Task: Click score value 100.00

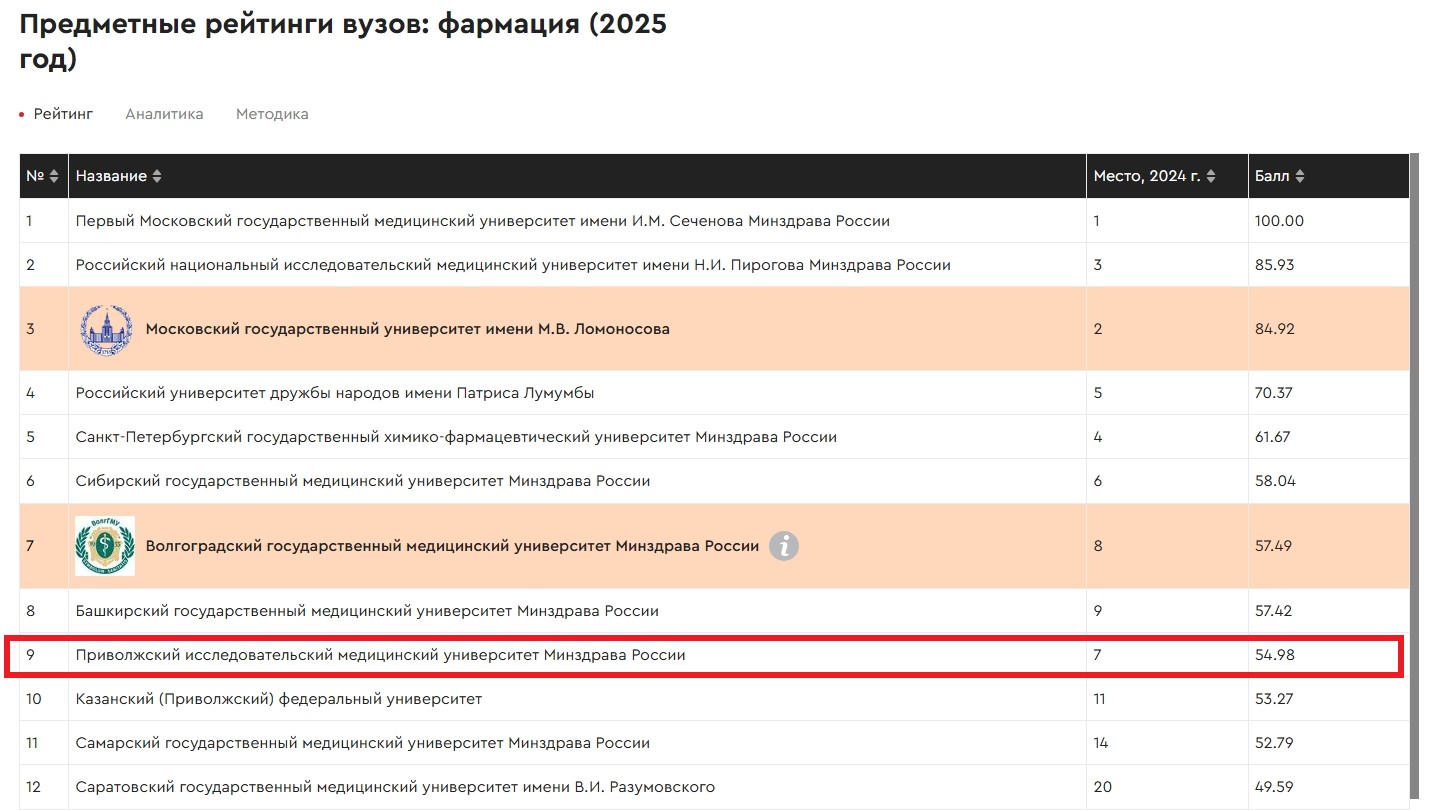Action: [1279, 221]
